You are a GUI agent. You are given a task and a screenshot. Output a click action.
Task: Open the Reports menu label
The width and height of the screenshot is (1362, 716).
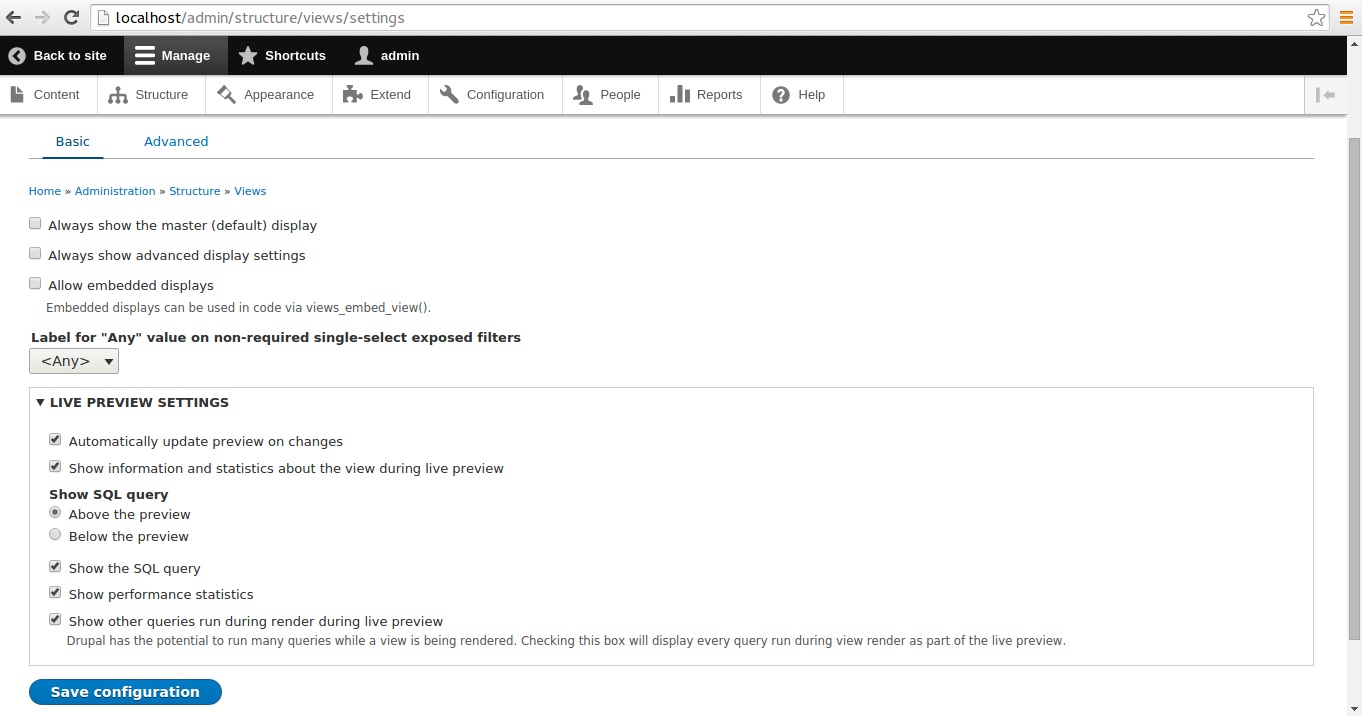point(720,95)
